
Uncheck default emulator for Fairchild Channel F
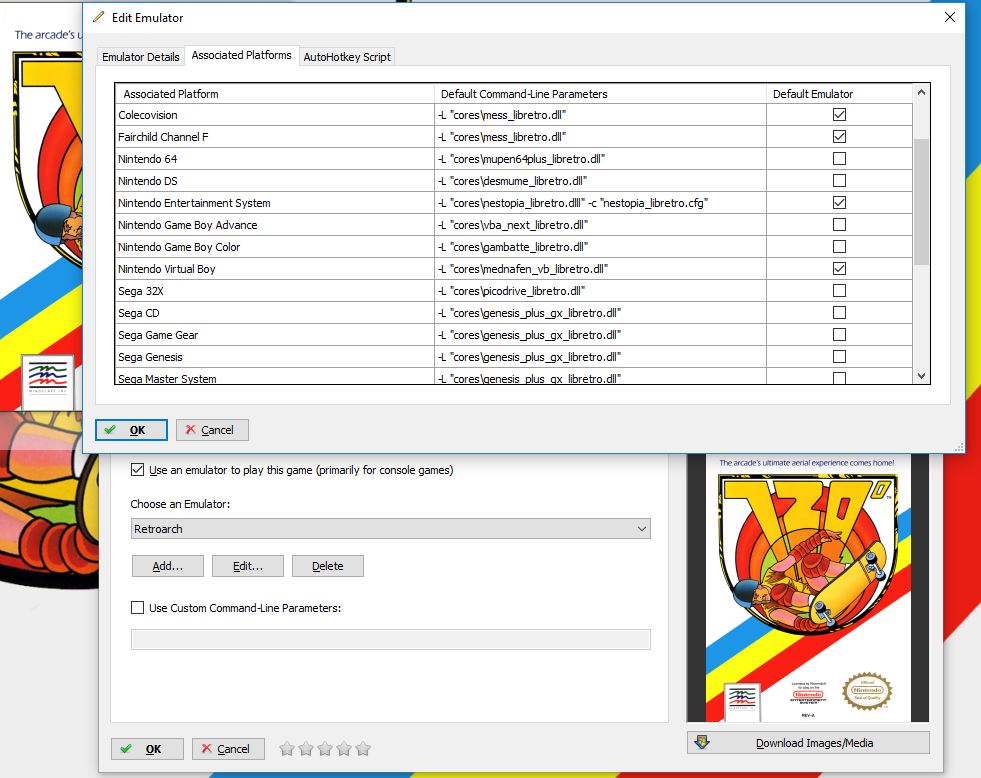tap(839, 136)
